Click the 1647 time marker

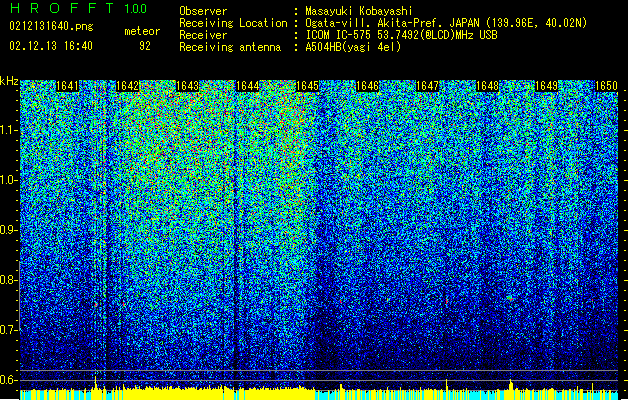428,86
